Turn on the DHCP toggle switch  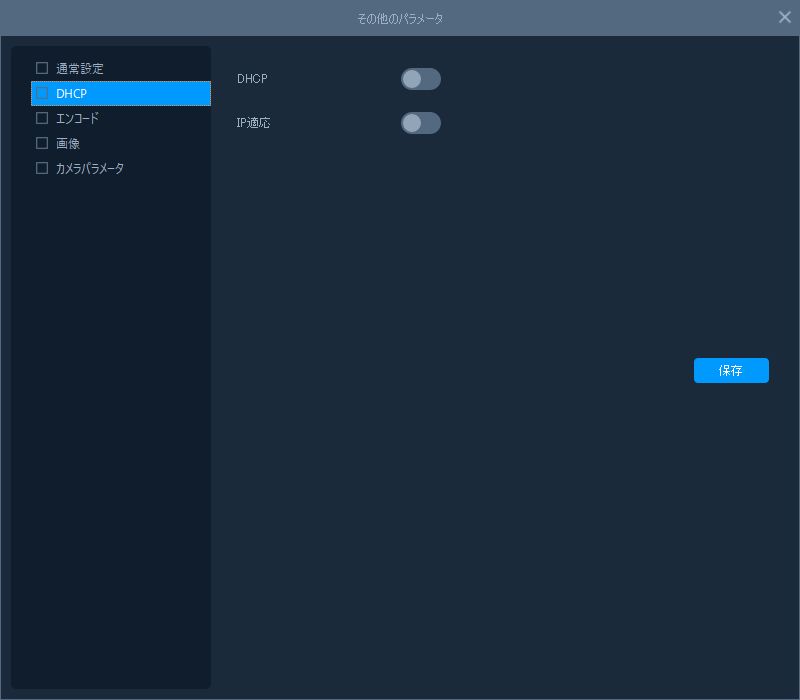[x=420, y=79]
